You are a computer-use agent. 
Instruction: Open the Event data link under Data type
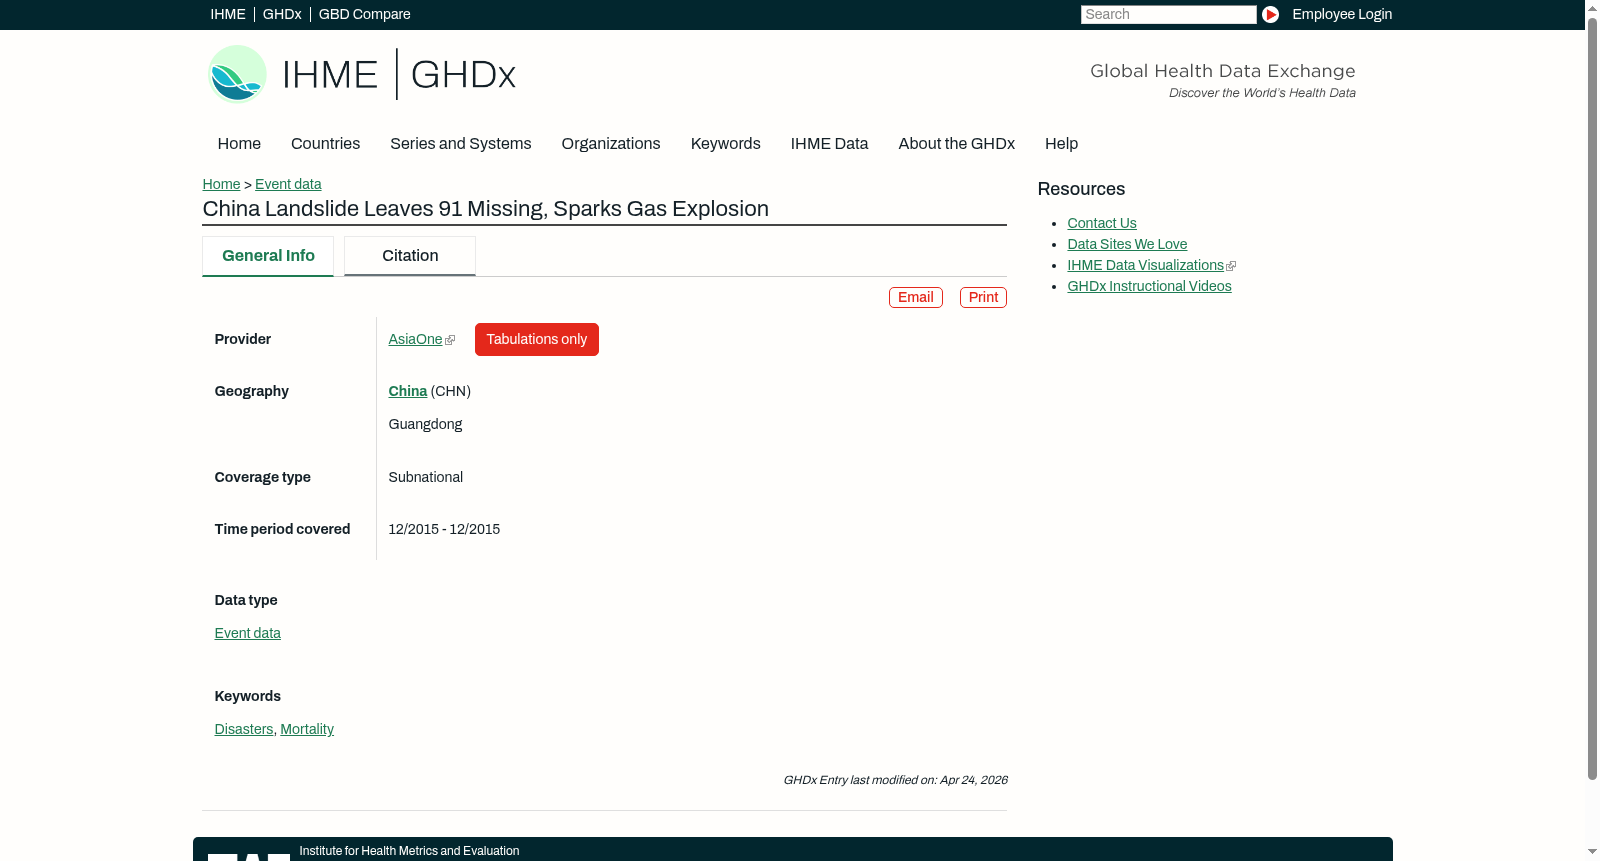point(247,633)
